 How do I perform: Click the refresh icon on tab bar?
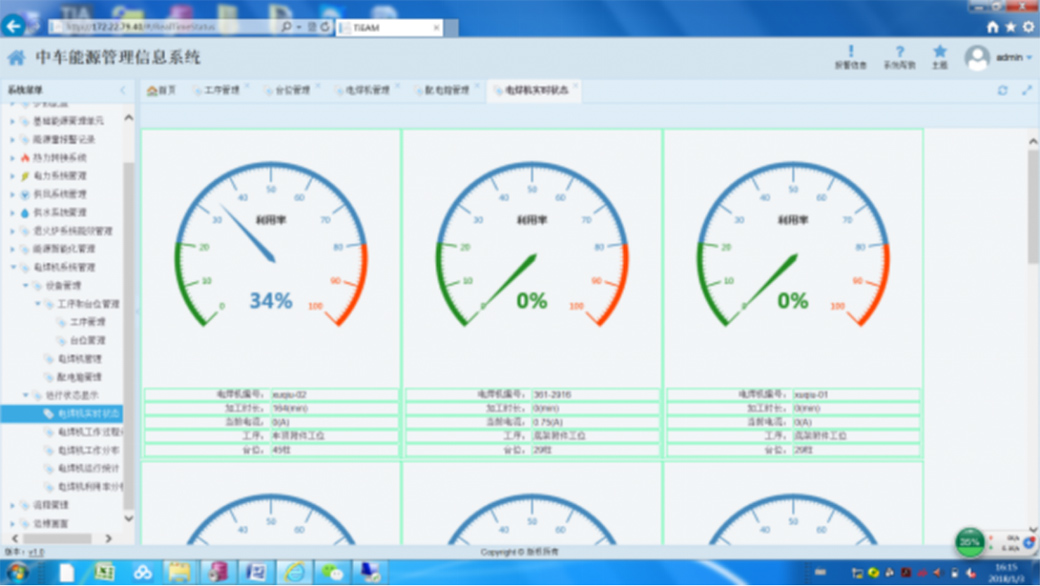pyautogui.click(x=1002, y=90)
